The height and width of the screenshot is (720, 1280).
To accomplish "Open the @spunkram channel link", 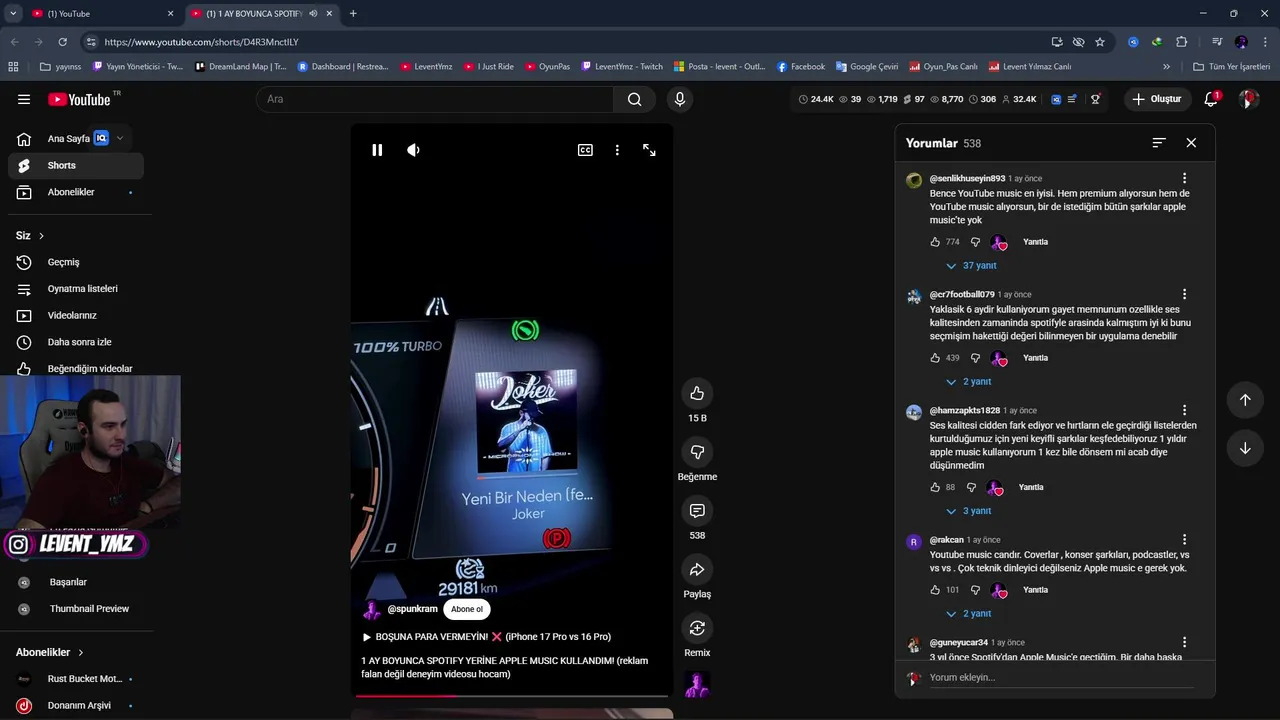I will [413, 609].
